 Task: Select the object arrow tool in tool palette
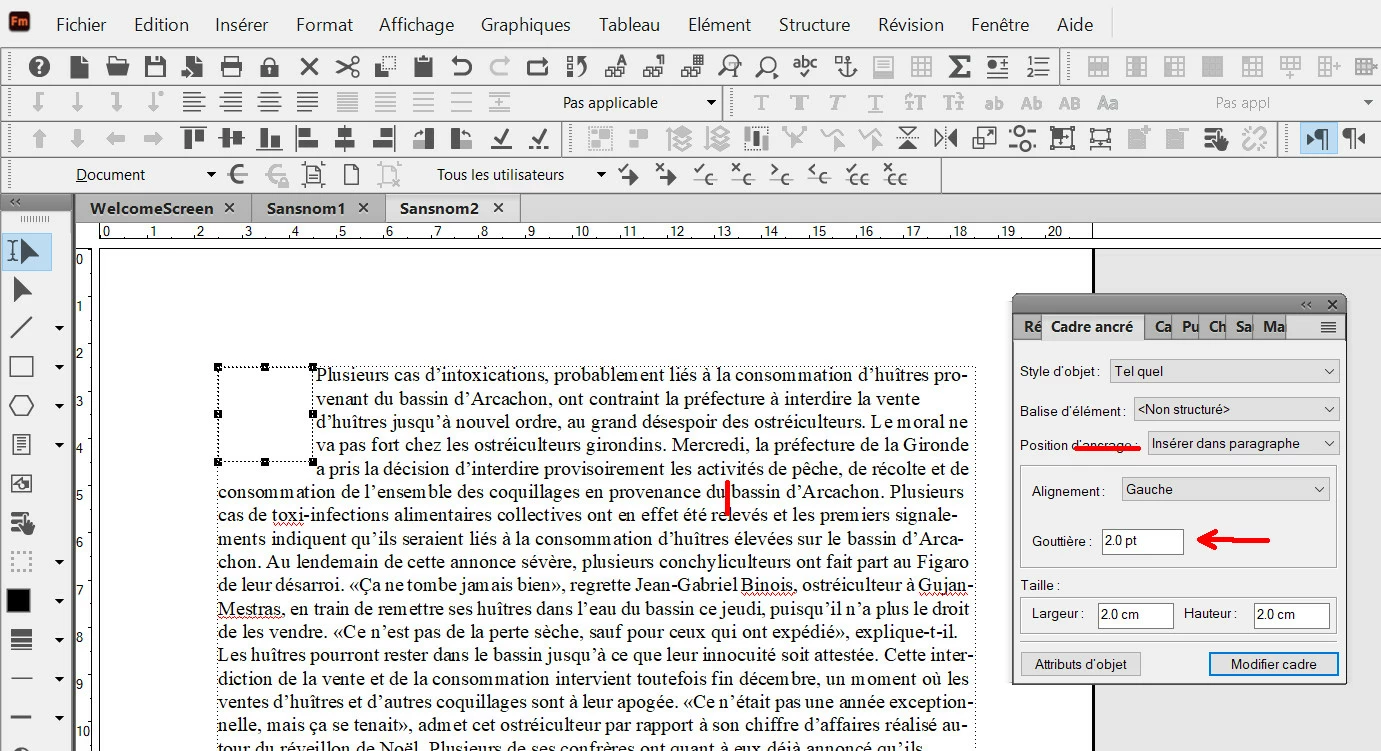point(22,290)
